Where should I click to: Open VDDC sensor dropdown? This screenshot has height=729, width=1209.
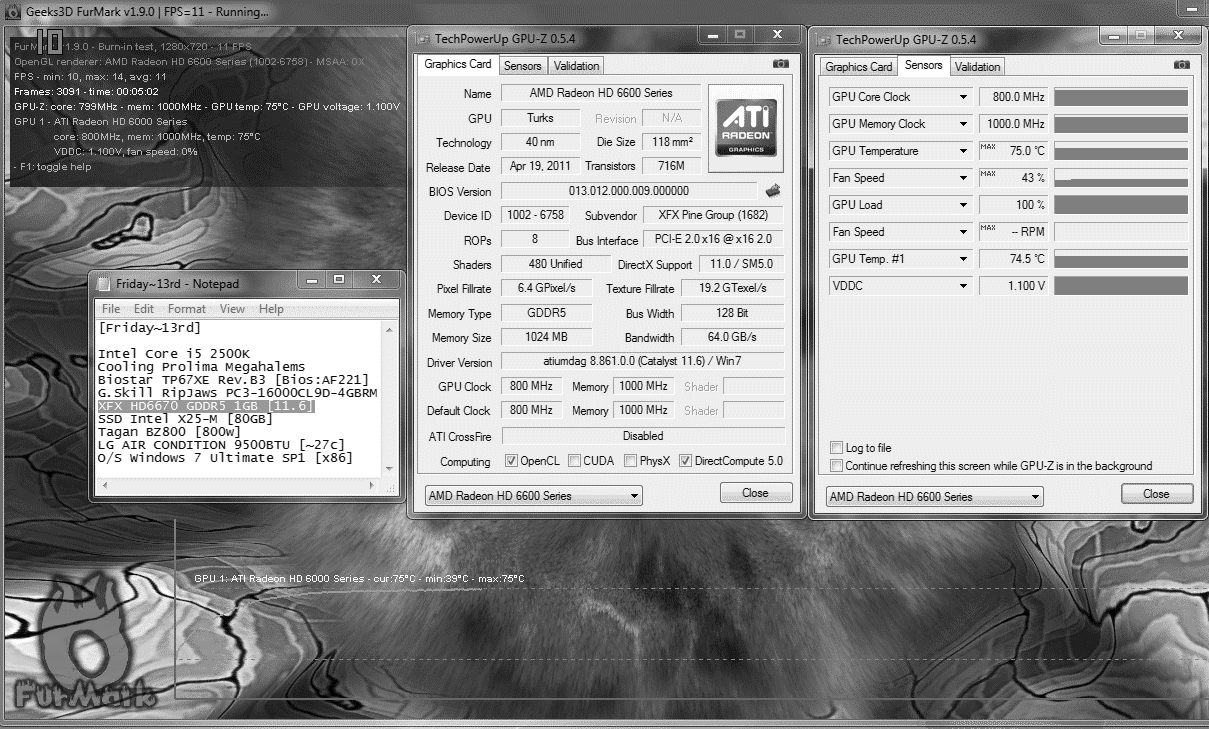(x=900, y=286)
